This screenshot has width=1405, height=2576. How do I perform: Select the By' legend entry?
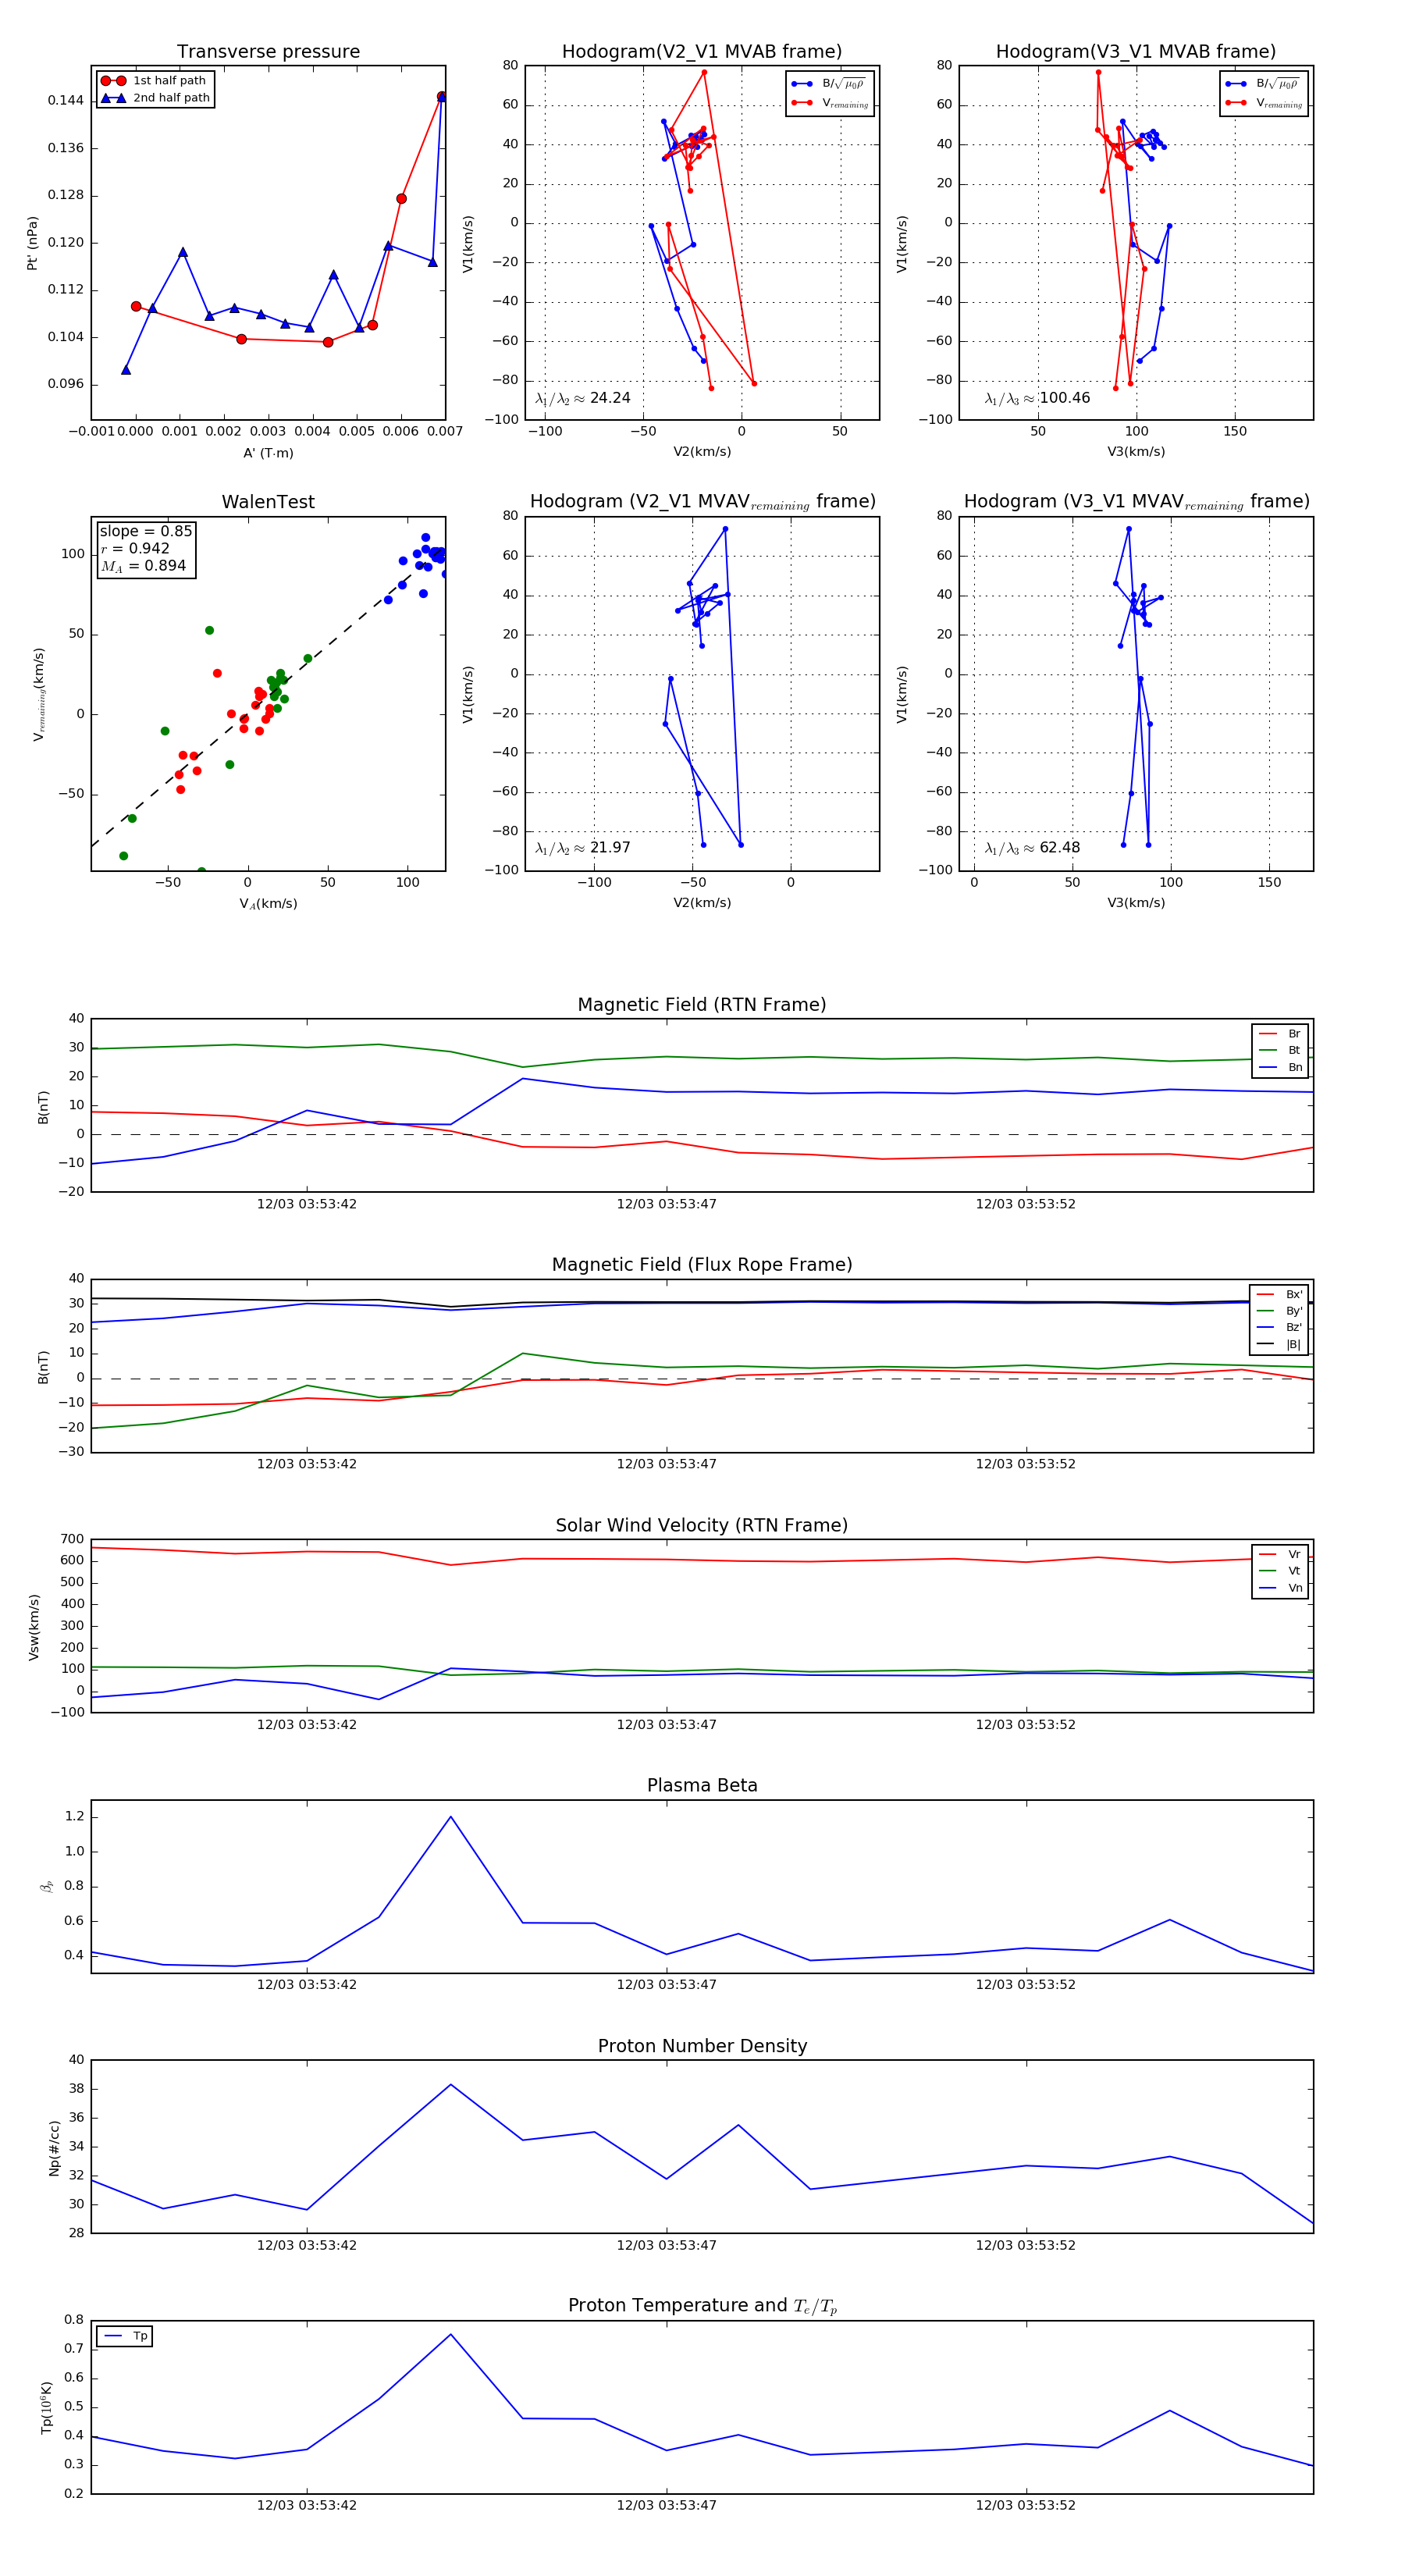click(1279, 1311)
